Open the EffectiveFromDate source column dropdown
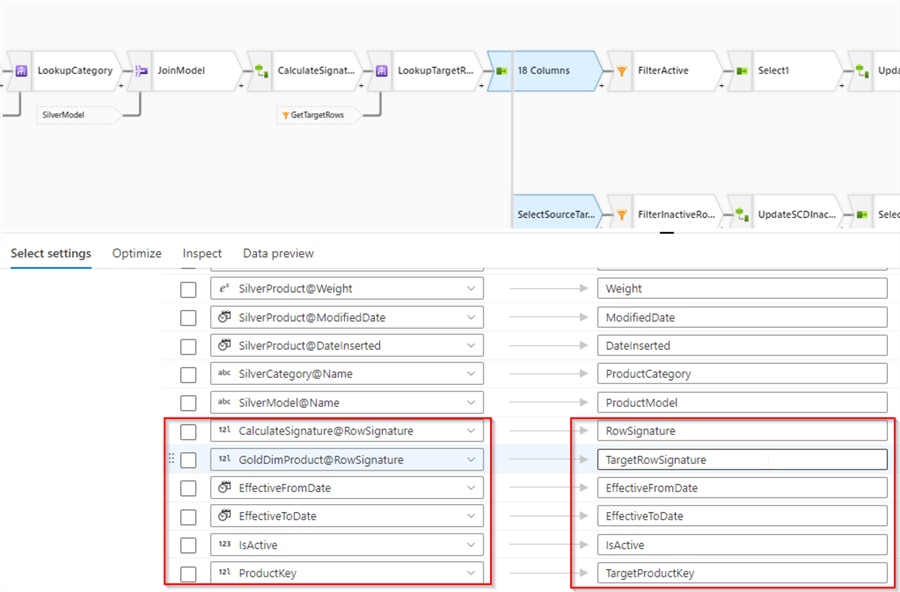900x592 pixels. point(471,488)
